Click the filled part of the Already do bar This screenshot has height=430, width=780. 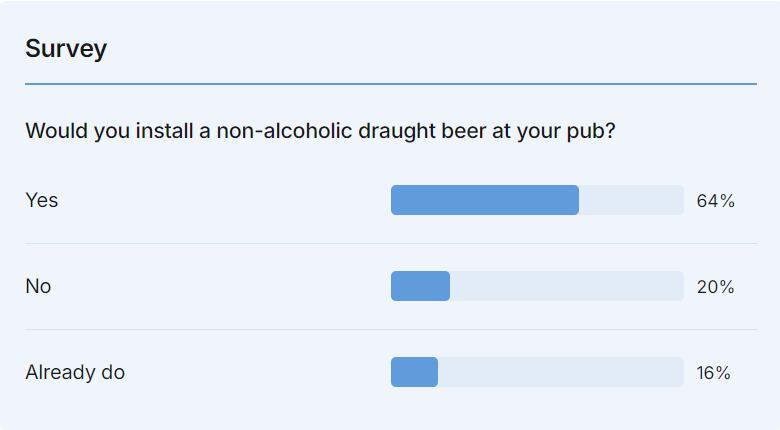click(414, 372)
